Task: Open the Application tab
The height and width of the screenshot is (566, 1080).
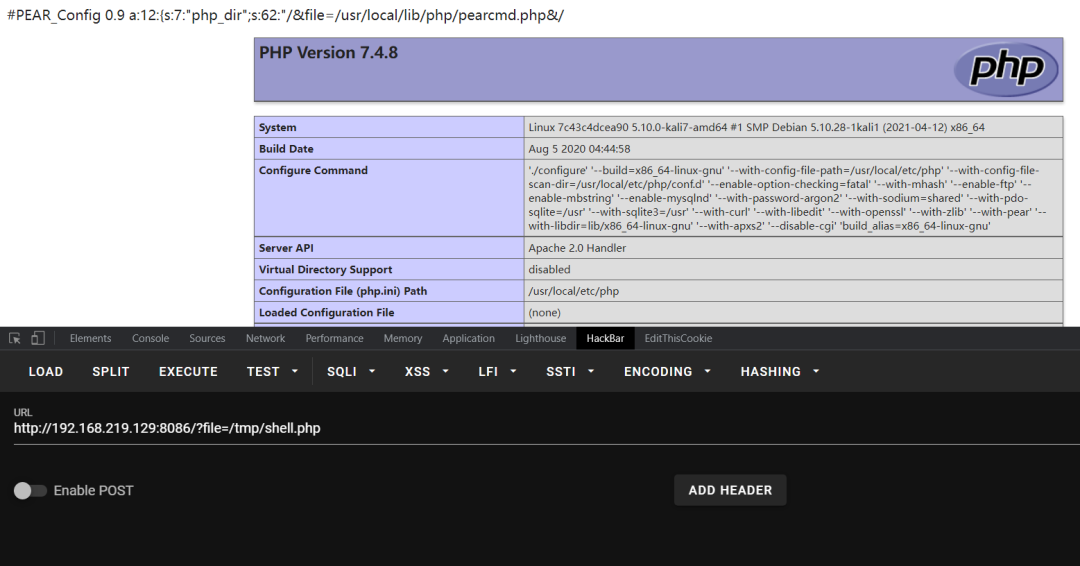Action: [468, 338]
